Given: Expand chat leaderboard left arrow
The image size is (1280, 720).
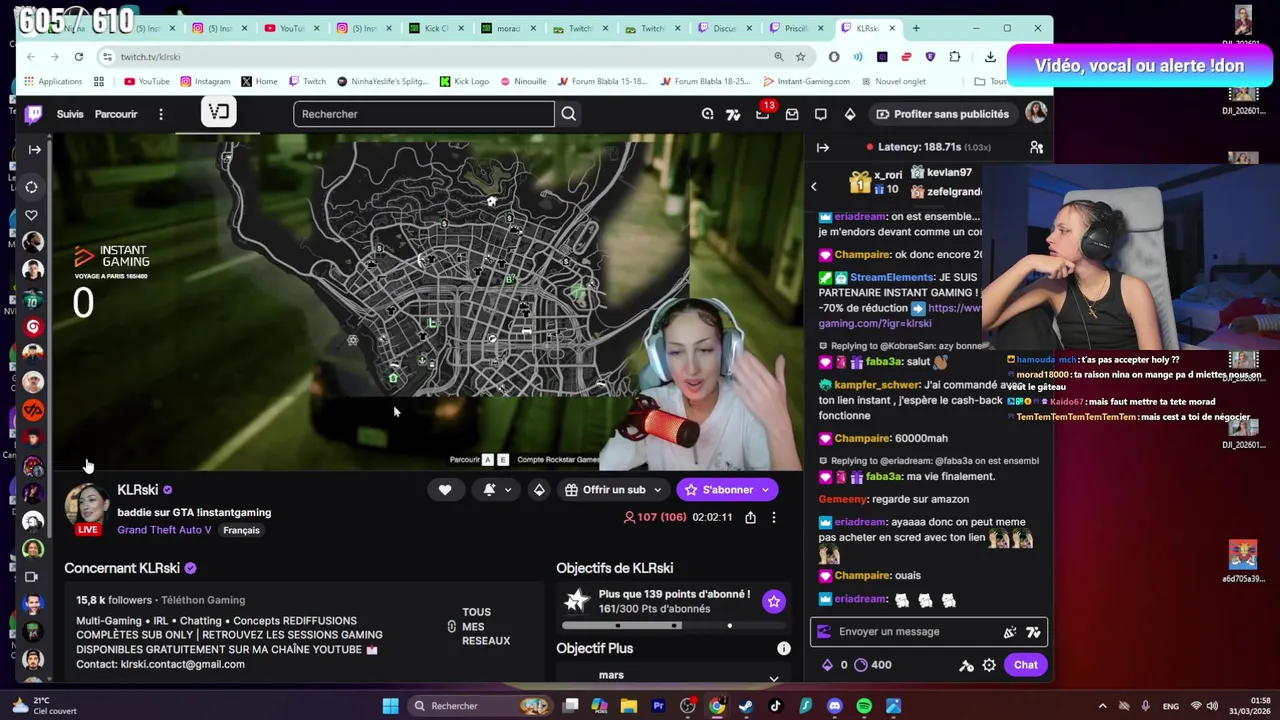Looking at the screenshot, I should tap(814, 186).
